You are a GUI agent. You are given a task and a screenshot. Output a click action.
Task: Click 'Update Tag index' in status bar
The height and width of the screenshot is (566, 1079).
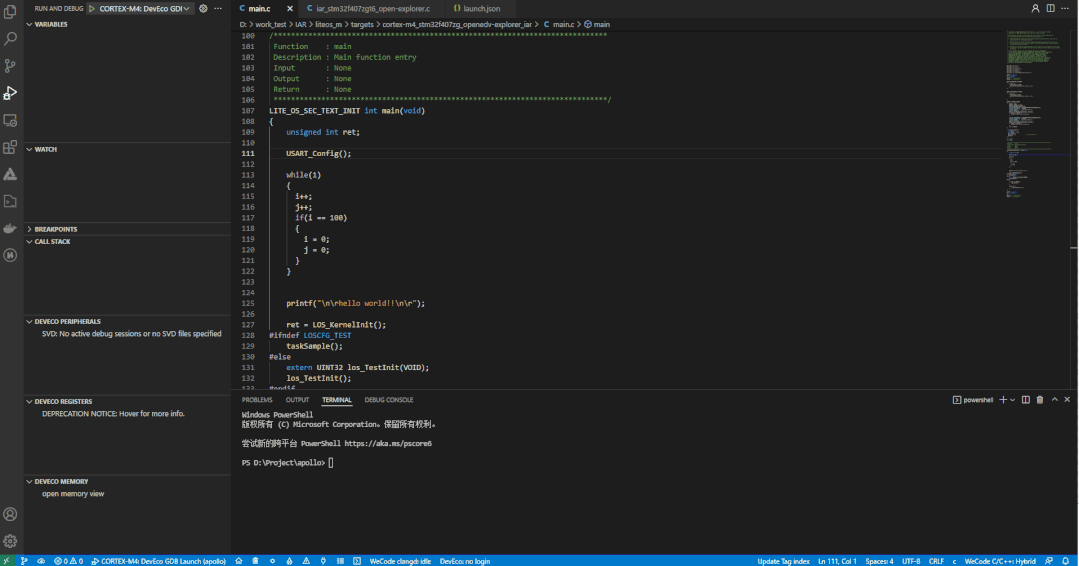(x=783, y=561)
